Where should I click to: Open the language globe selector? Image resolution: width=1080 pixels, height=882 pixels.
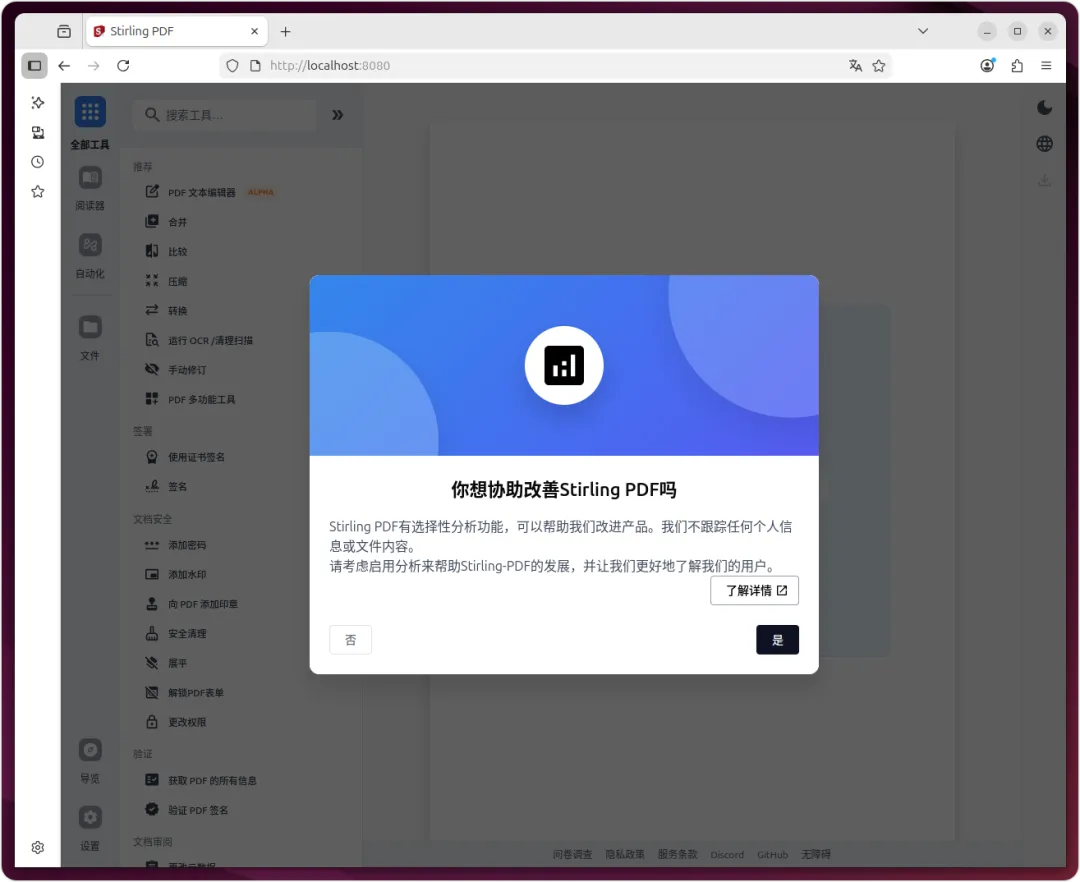[x=1044, y=144]
